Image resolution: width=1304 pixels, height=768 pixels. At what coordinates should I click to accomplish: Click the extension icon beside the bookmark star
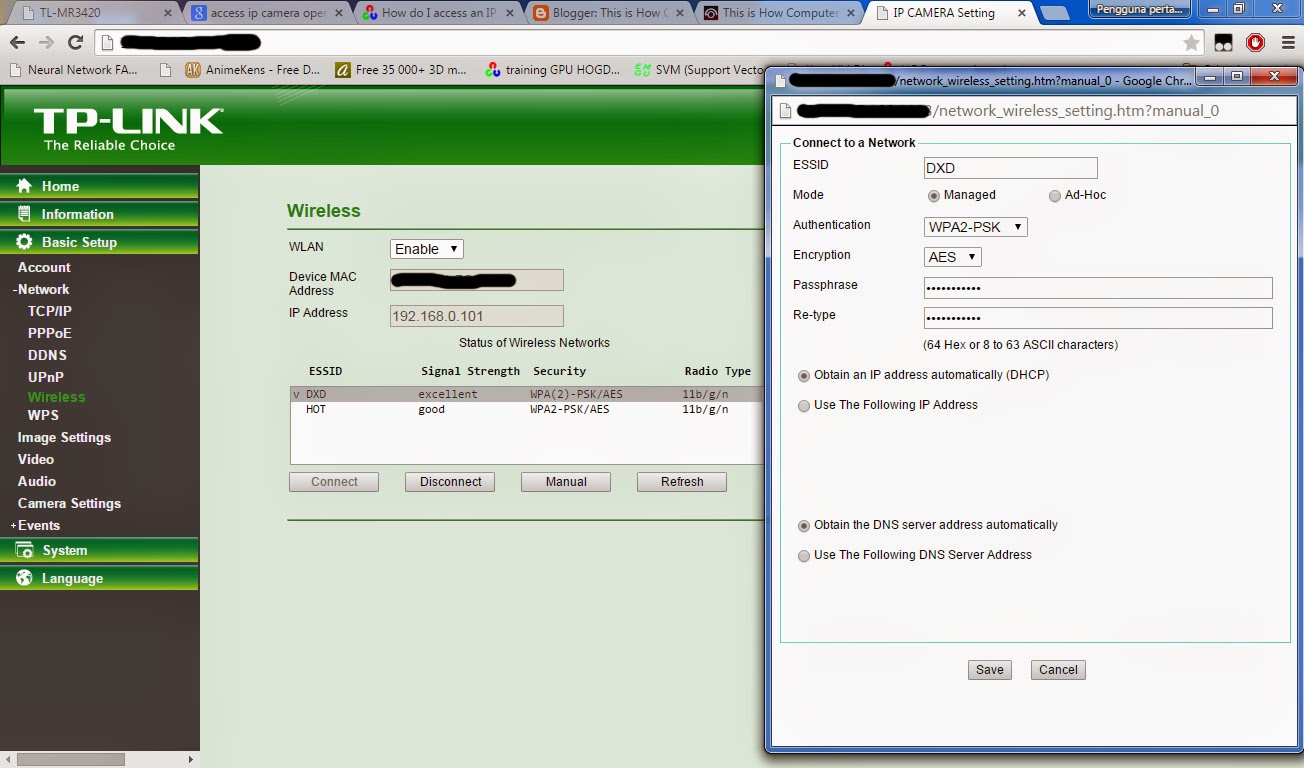coord(1224,43)
